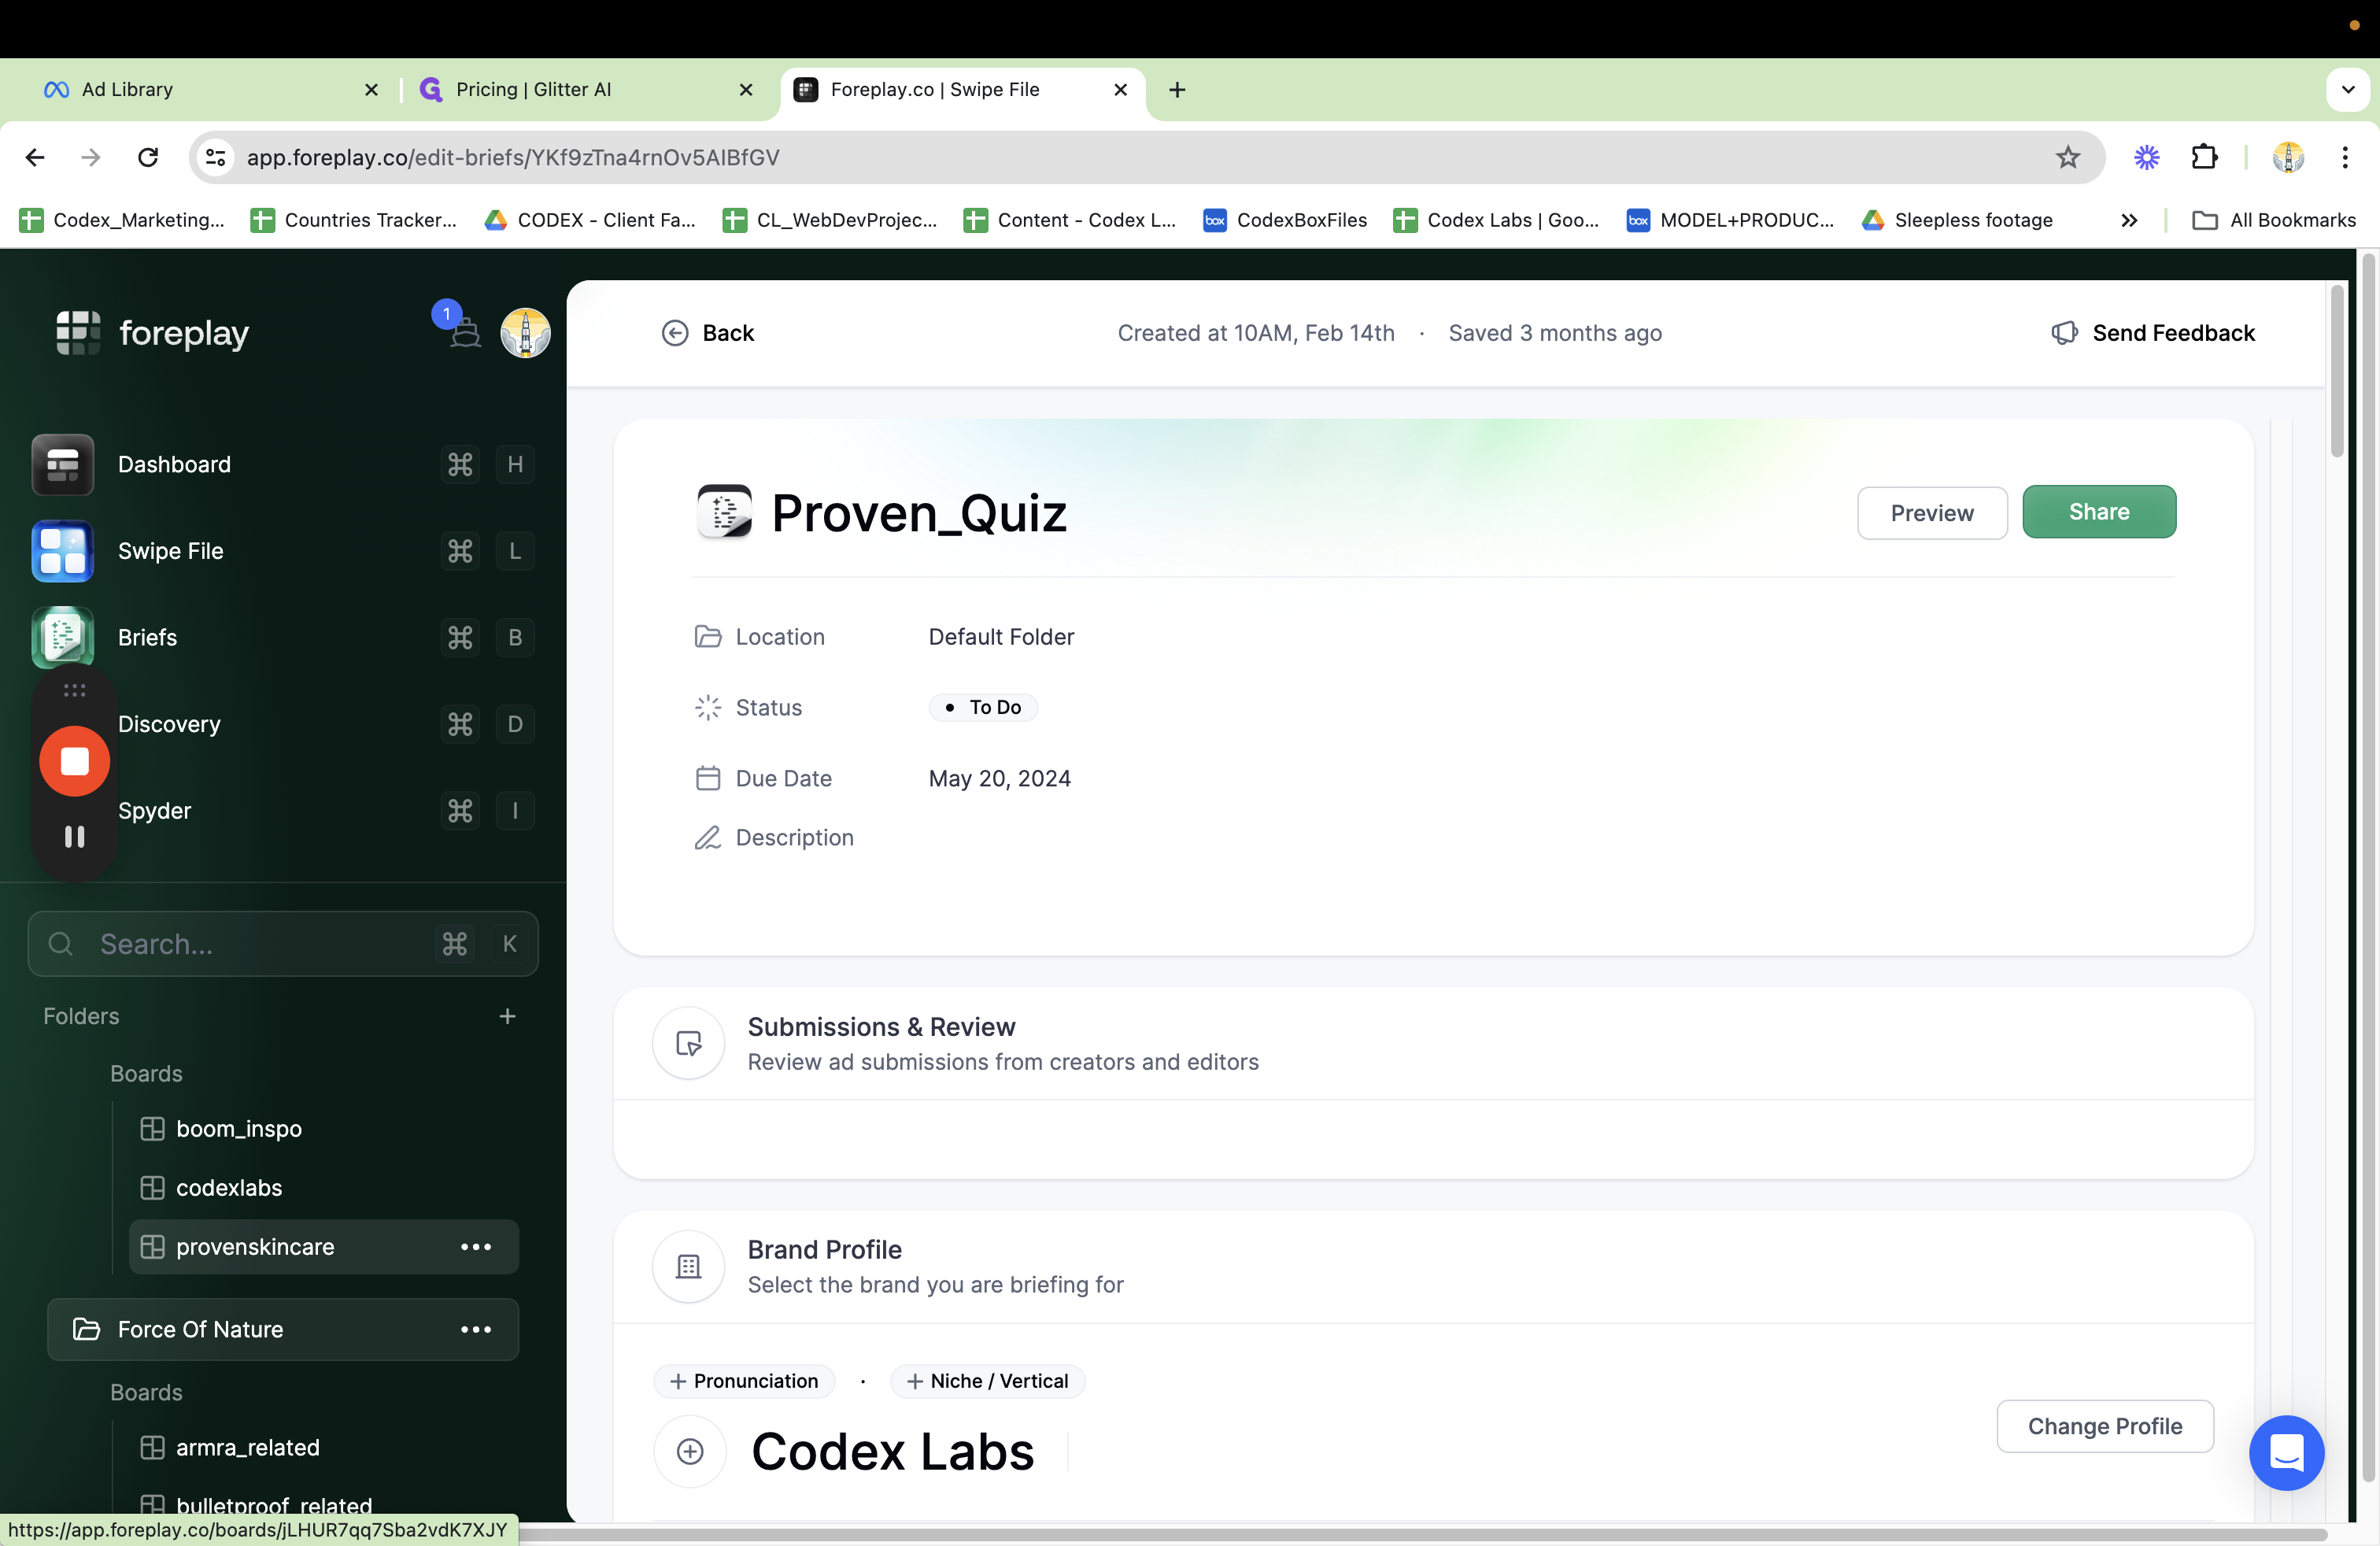Click Send Feedback link

[2172, 333]
